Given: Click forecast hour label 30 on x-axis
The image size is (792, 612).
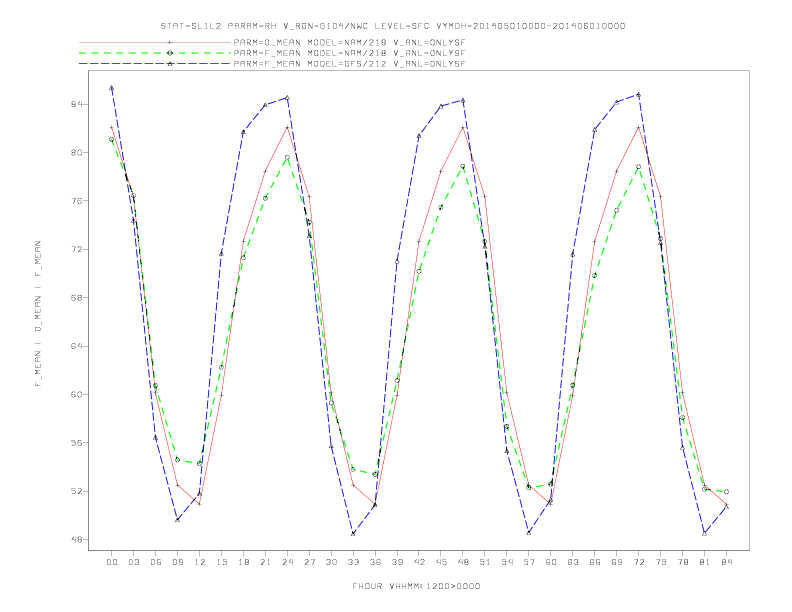Looking at the screenshot, I should click(331, 562).
